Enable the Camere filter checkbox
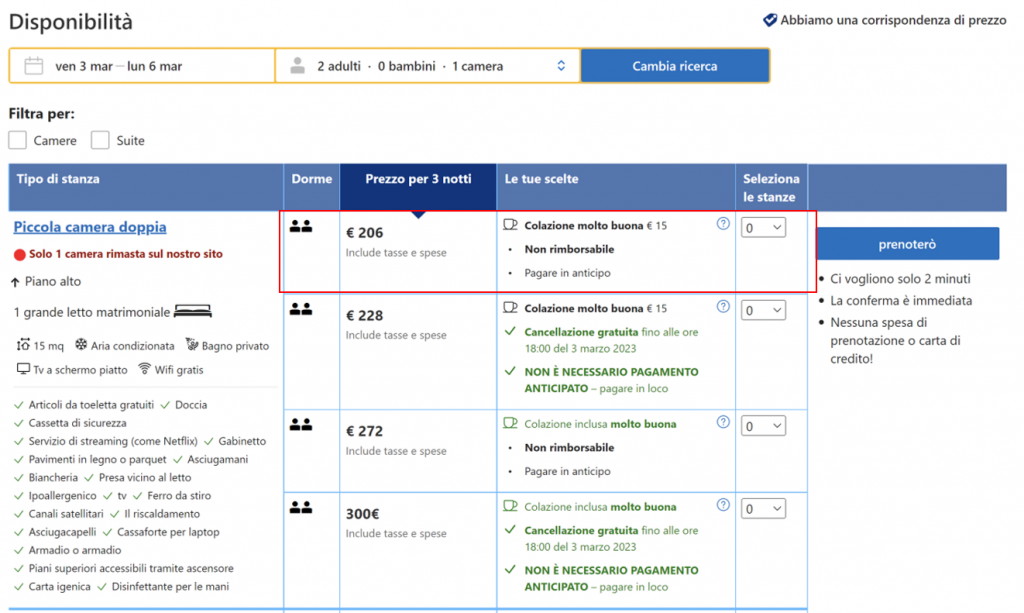The width and height of the screenshot is (1024, 613). (x=18, y=140)
